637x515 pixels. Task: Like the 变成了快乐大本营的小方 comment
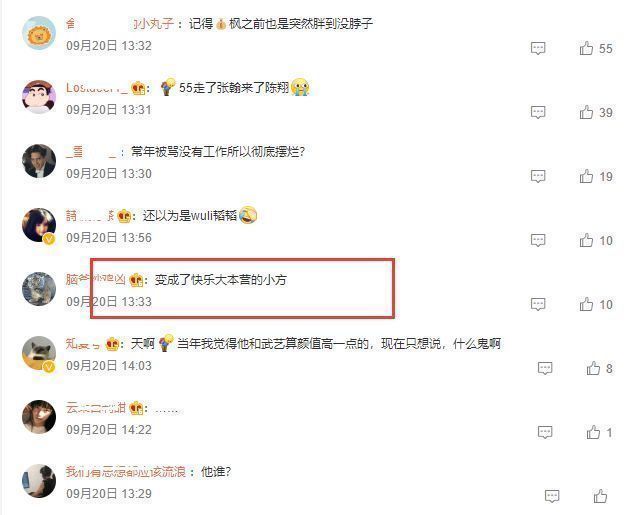pyautogui.click(x=586, y=304)
